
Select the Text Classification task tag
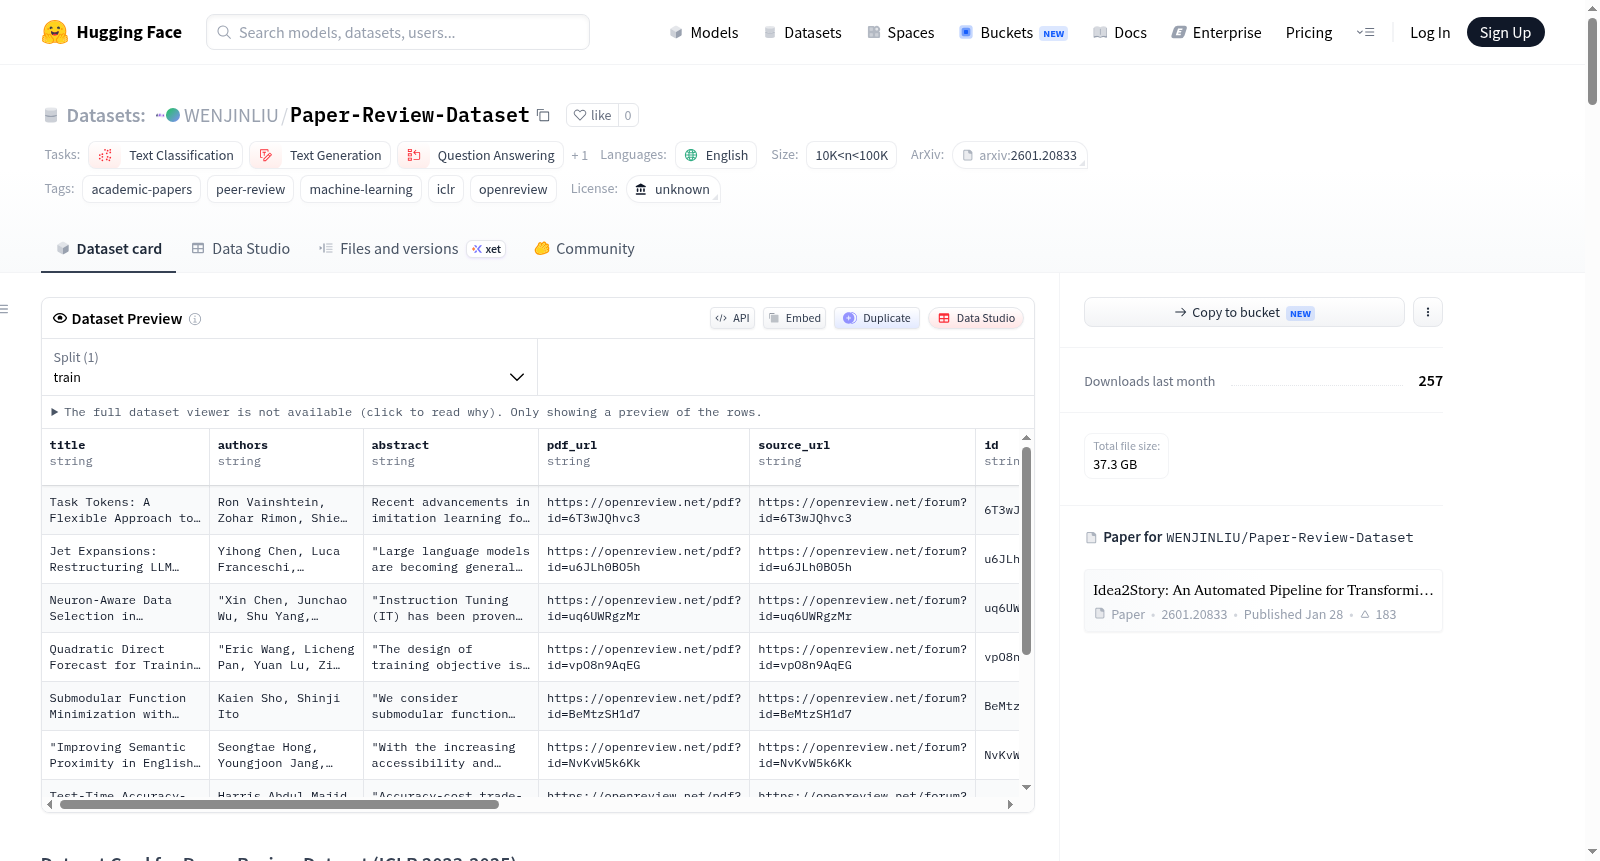(x=165, y=155)
